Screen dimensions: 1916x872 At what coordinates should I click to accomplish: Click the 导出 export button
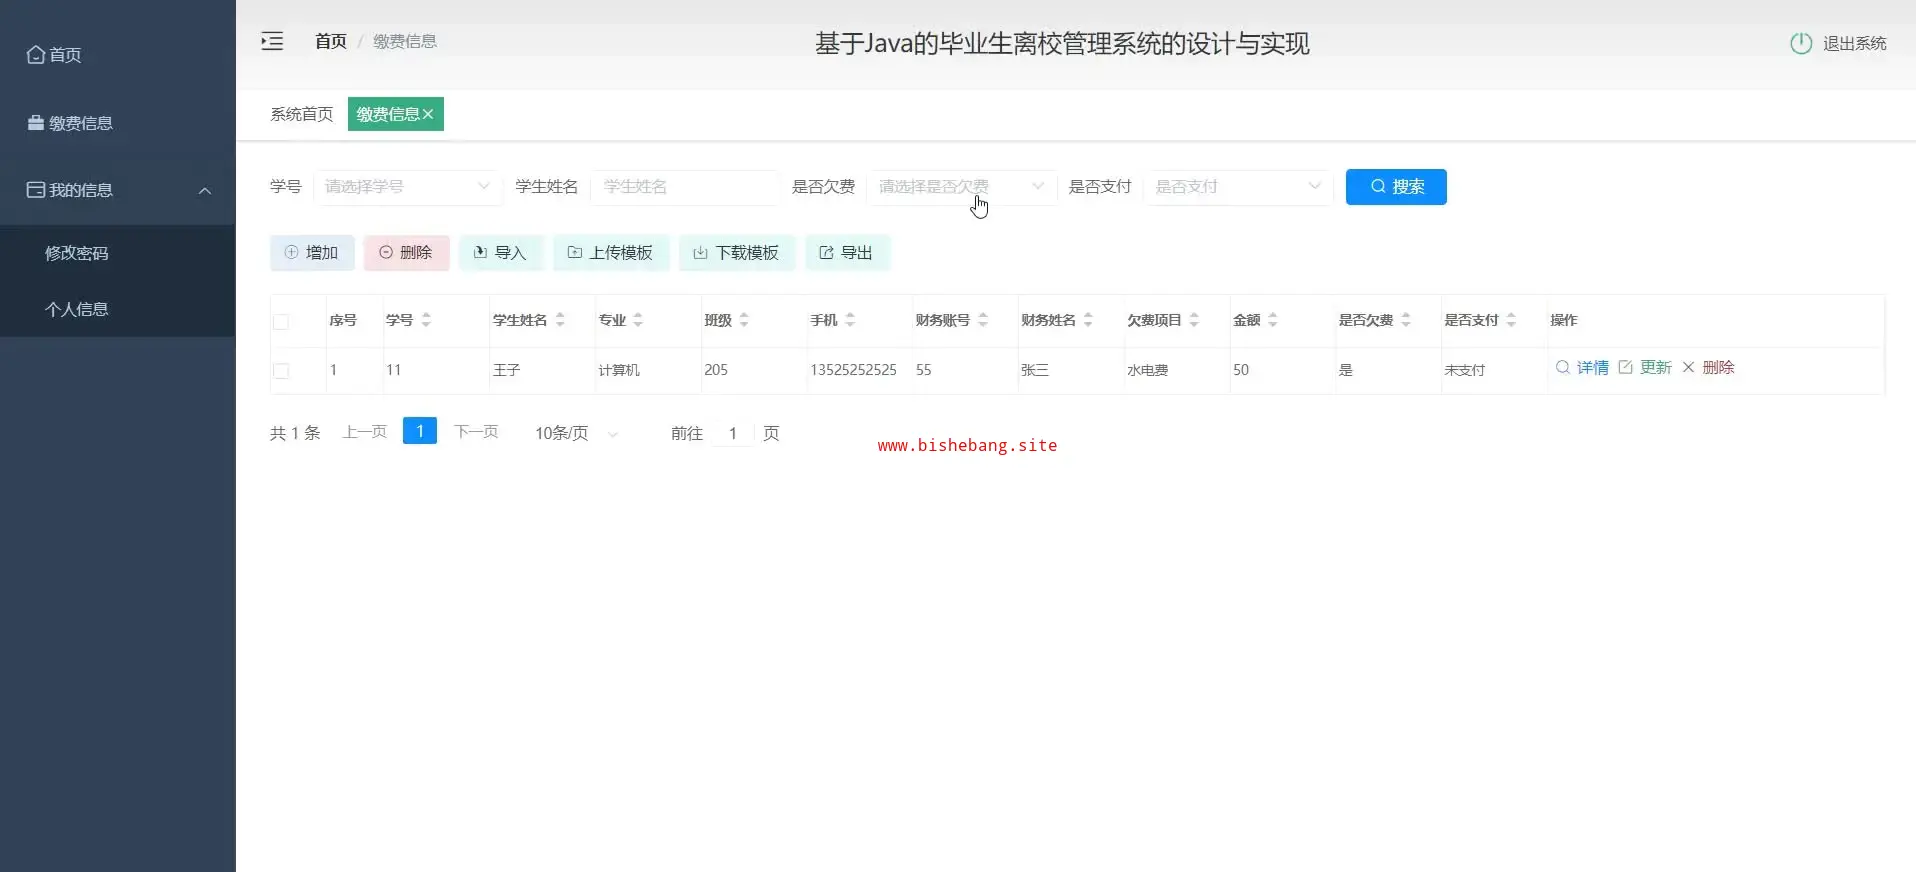tap(846, 253)
